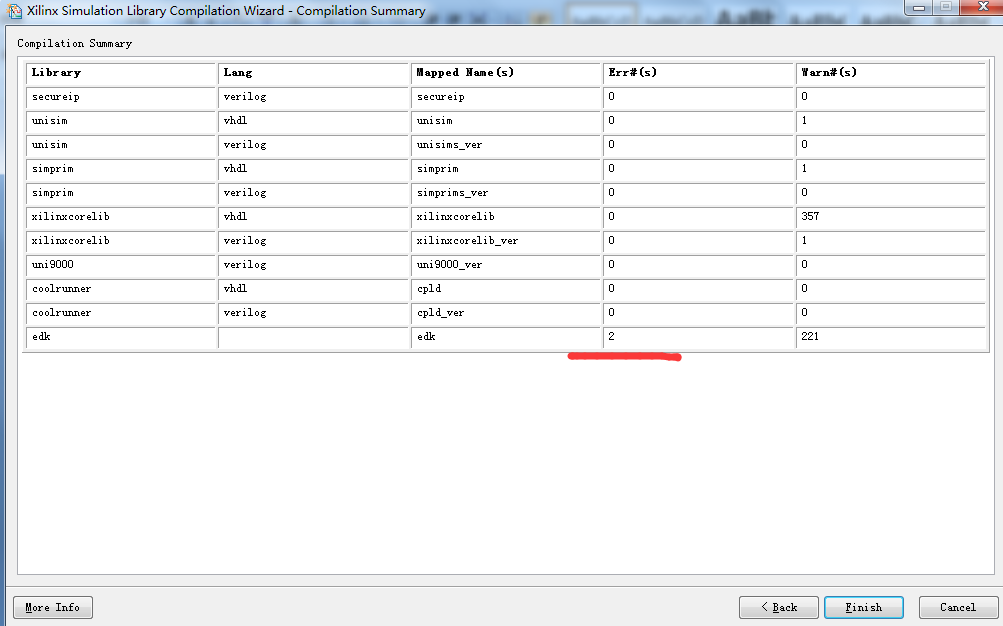Click the Xilinx wizard title bar icon

[14, 11]
